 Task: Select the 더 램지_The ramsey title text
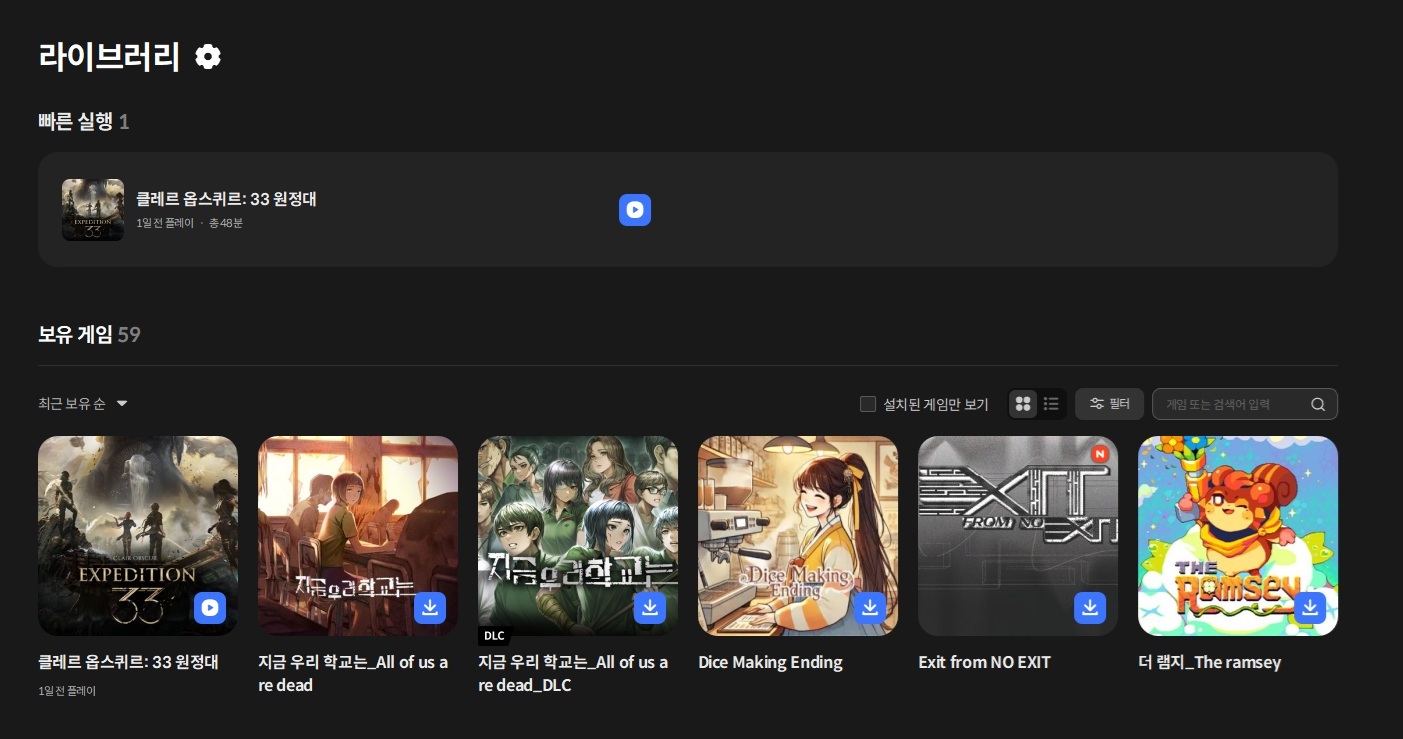(x=1209, y=662)
